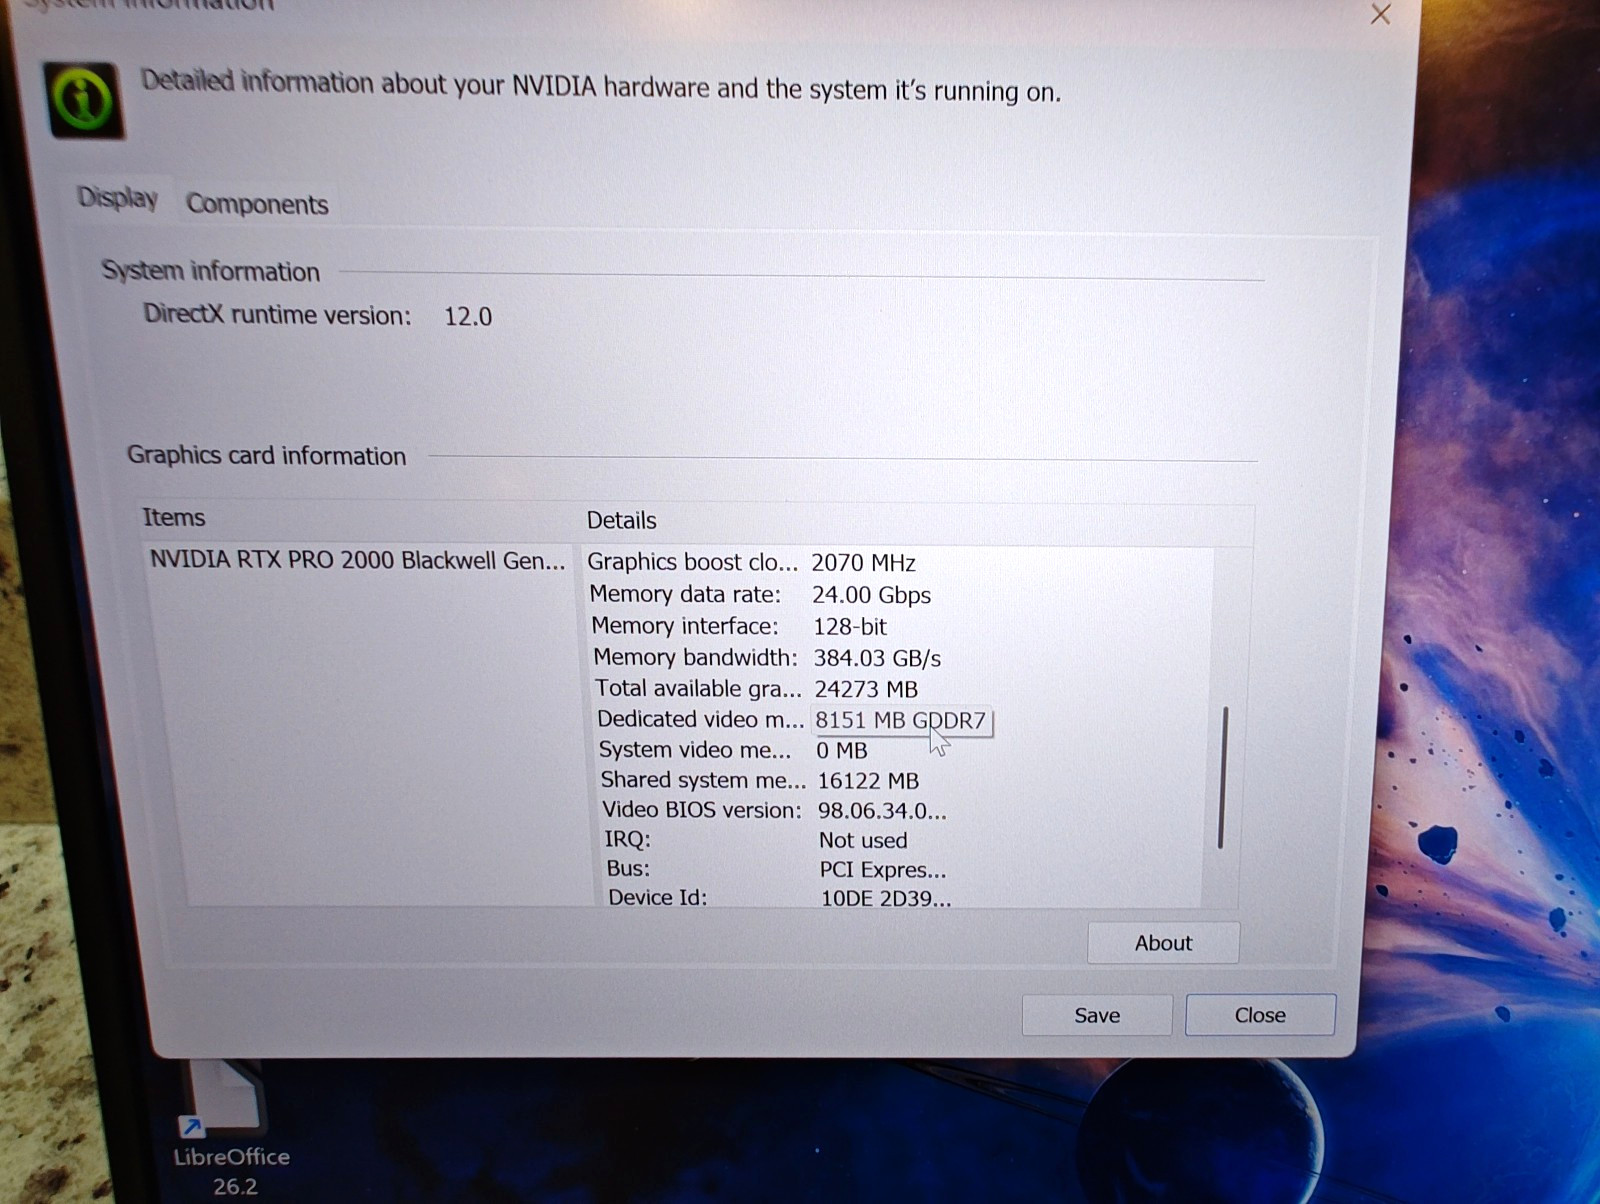1600x1204 pixels.
Task: Click the 0 MB value
Action: [x=842, y=751]
